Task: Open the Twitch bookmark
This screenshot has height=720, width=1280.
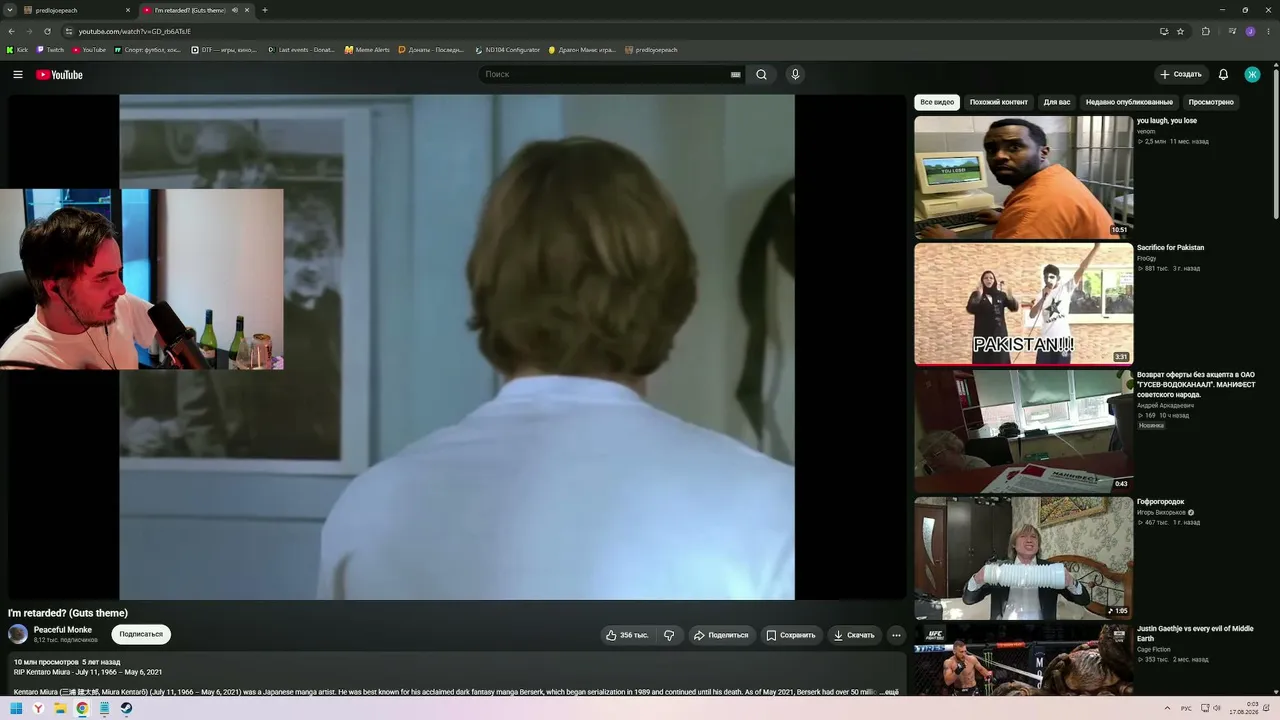Action: (x=50, y=50)
